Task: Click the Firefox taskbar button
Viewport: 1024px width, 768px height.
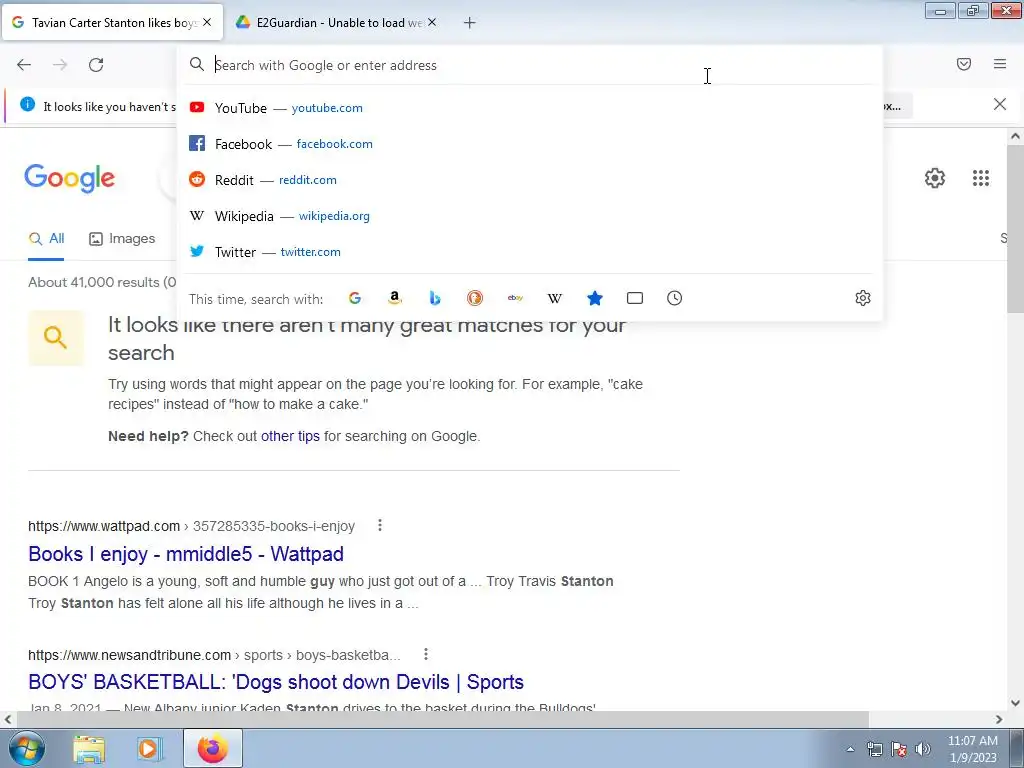Action: tap(213, 748)
